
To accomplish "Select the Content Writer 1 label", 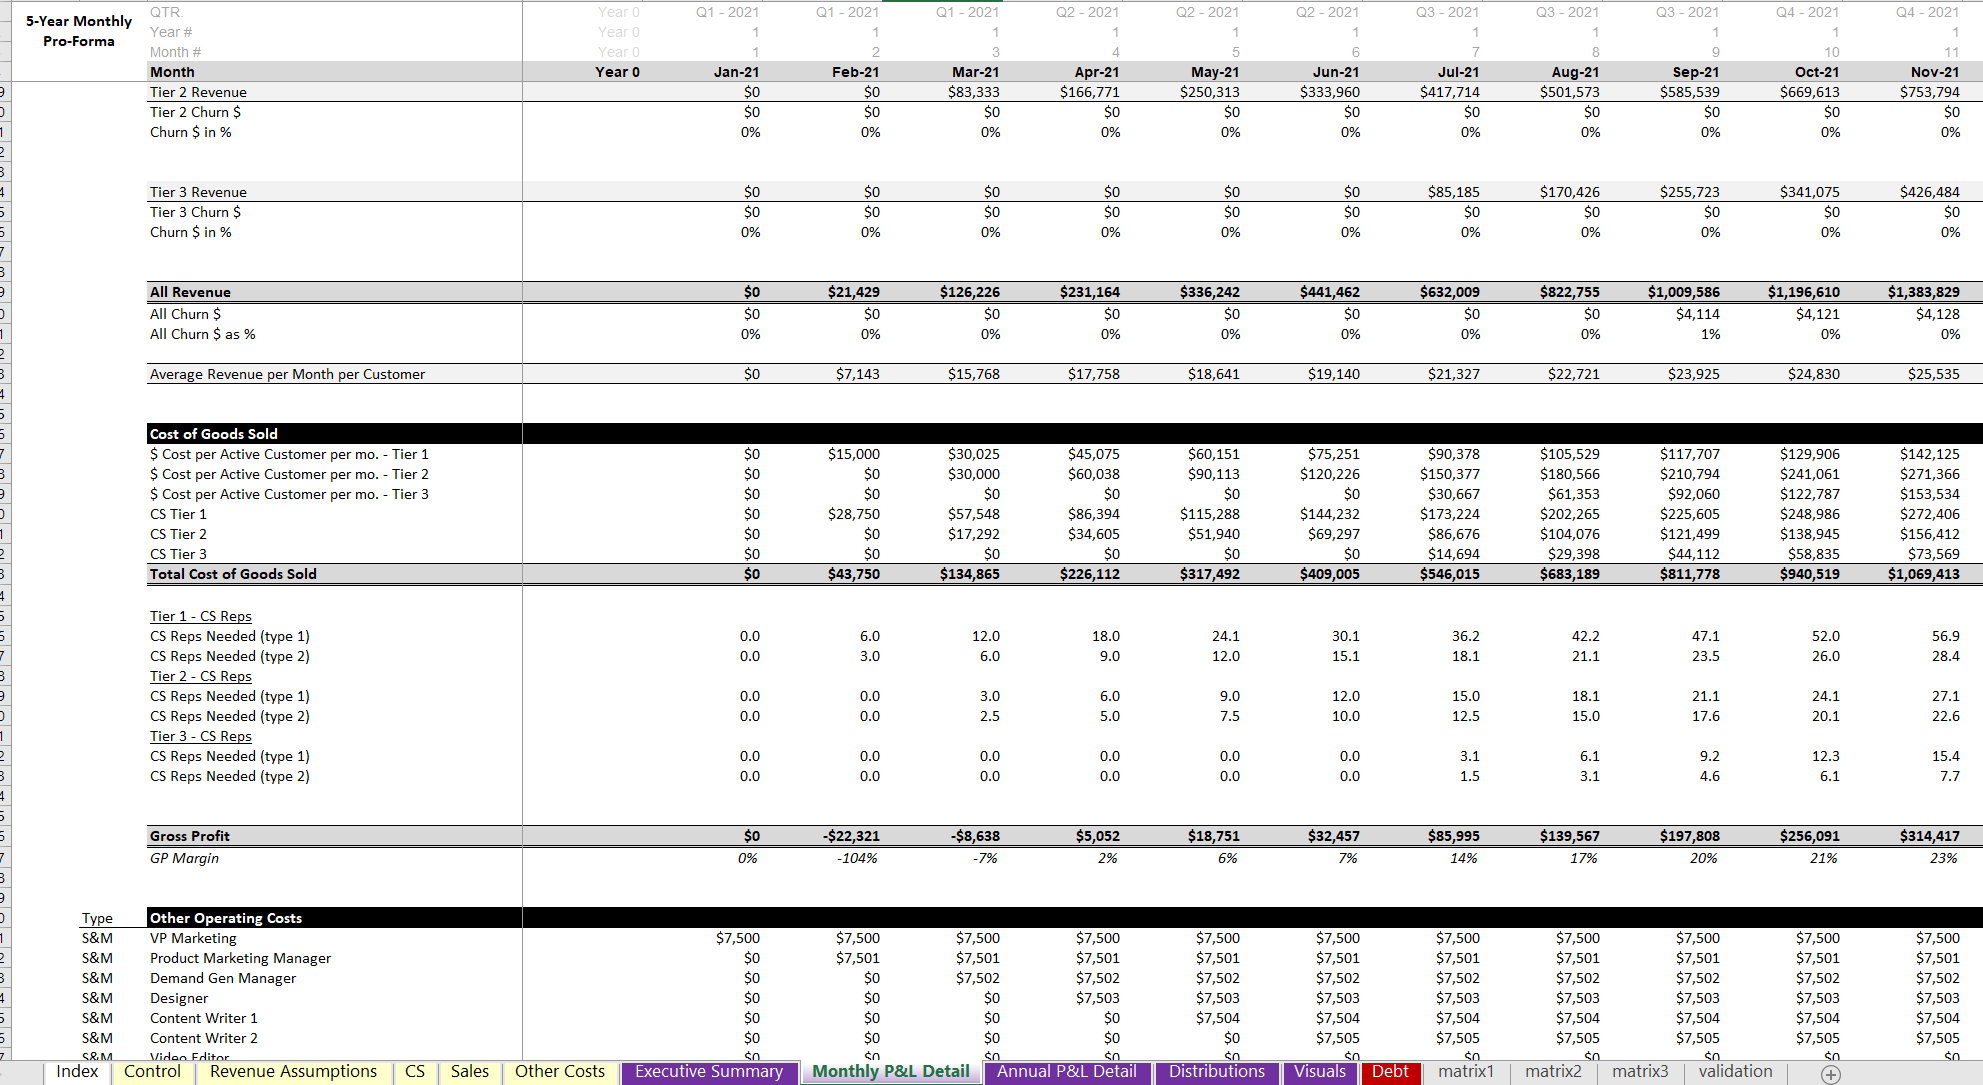I will [204, 1018].
